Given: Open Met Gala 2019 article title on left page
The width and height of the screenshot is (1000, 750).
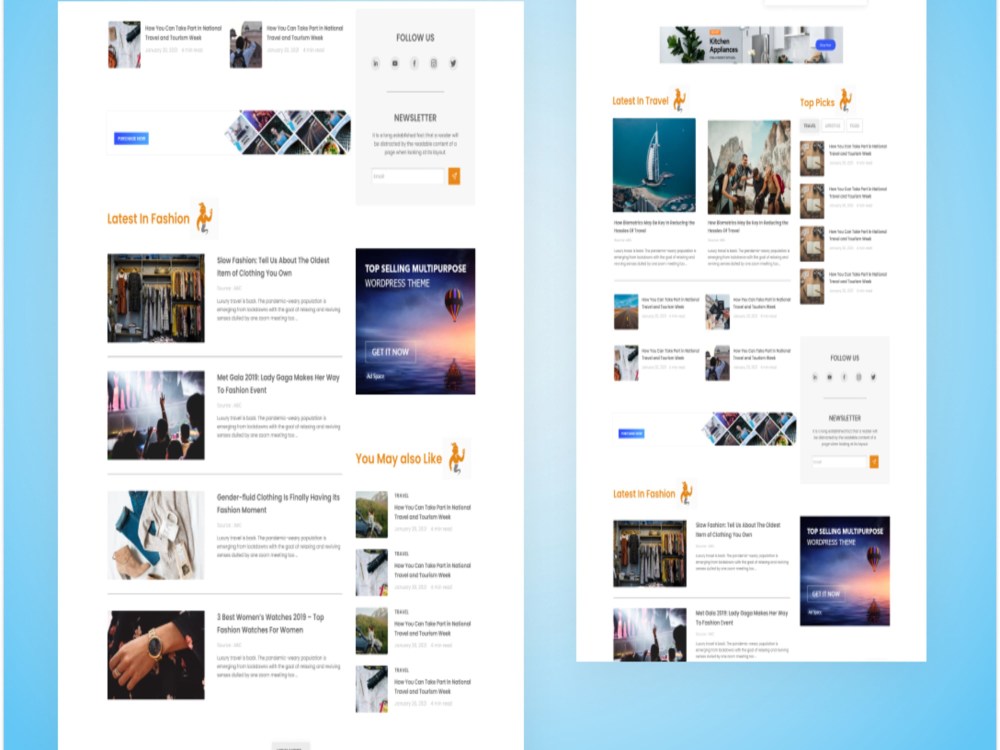Looking at the screenshot, I should pos(278,384).
